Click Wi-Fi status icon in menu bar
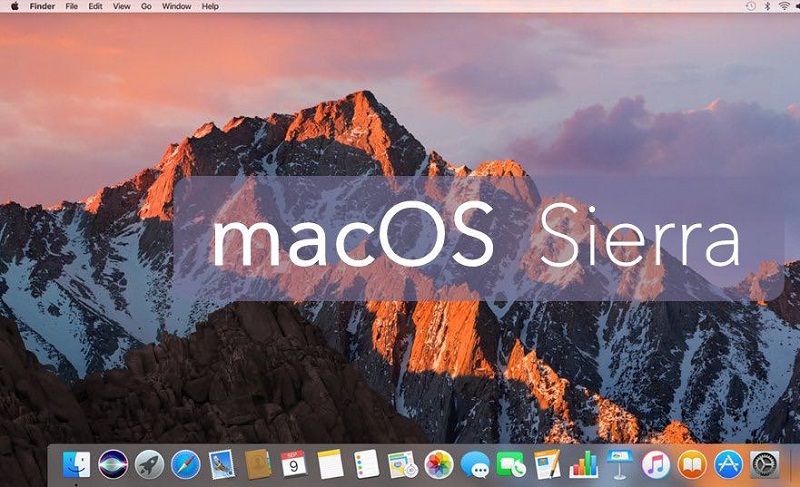Screen dimensions: 800x487 [x=783, y=6]
